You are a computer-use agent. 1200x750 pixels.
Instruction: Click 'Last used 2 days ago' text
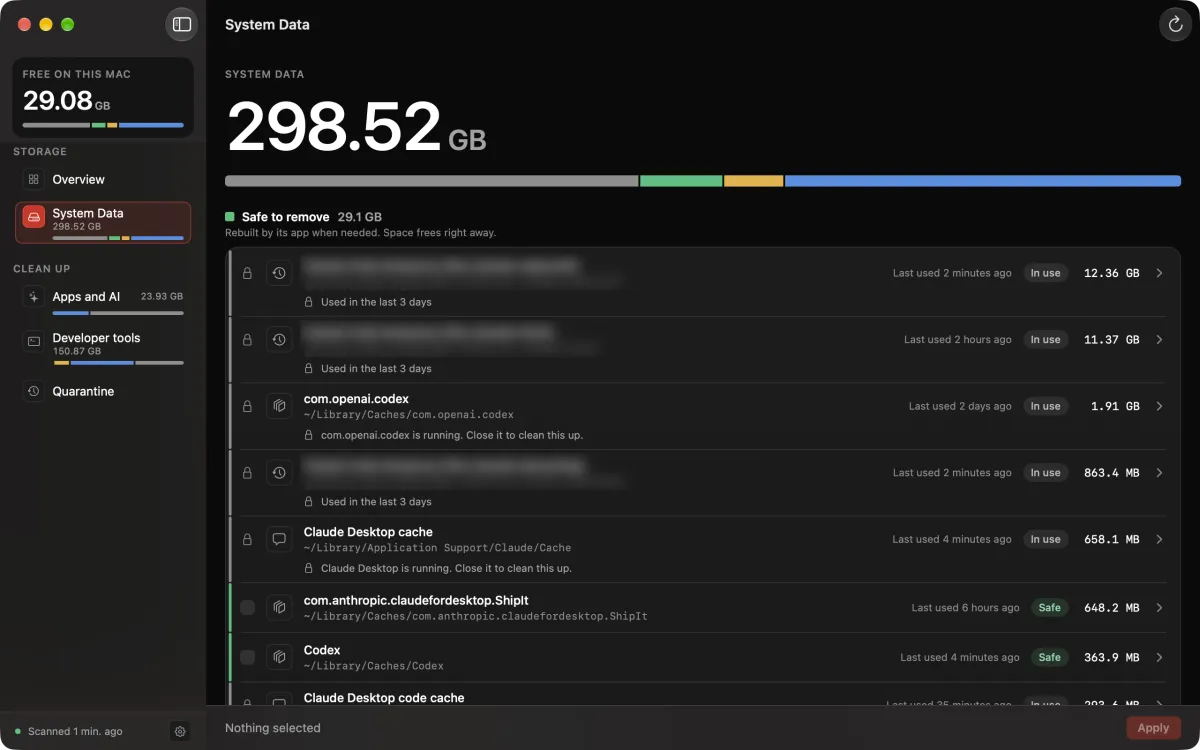coord(960,406)
